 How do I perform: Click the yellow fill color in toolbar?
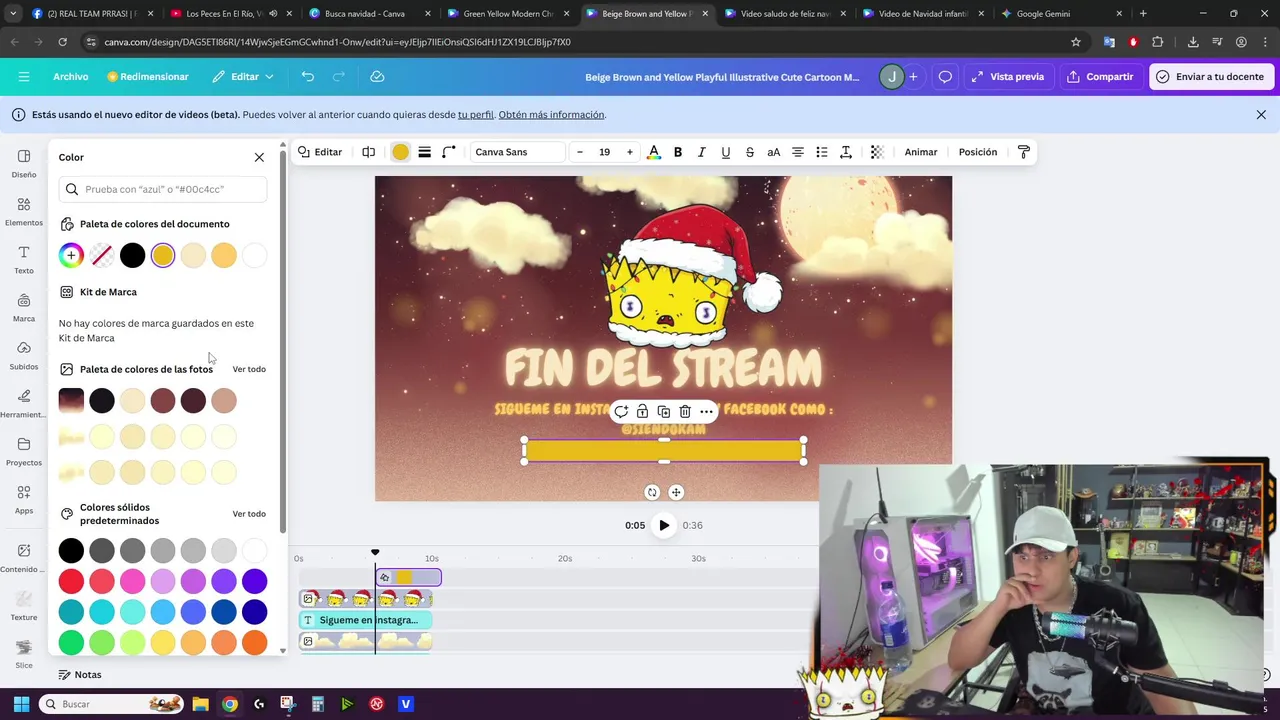400,152
